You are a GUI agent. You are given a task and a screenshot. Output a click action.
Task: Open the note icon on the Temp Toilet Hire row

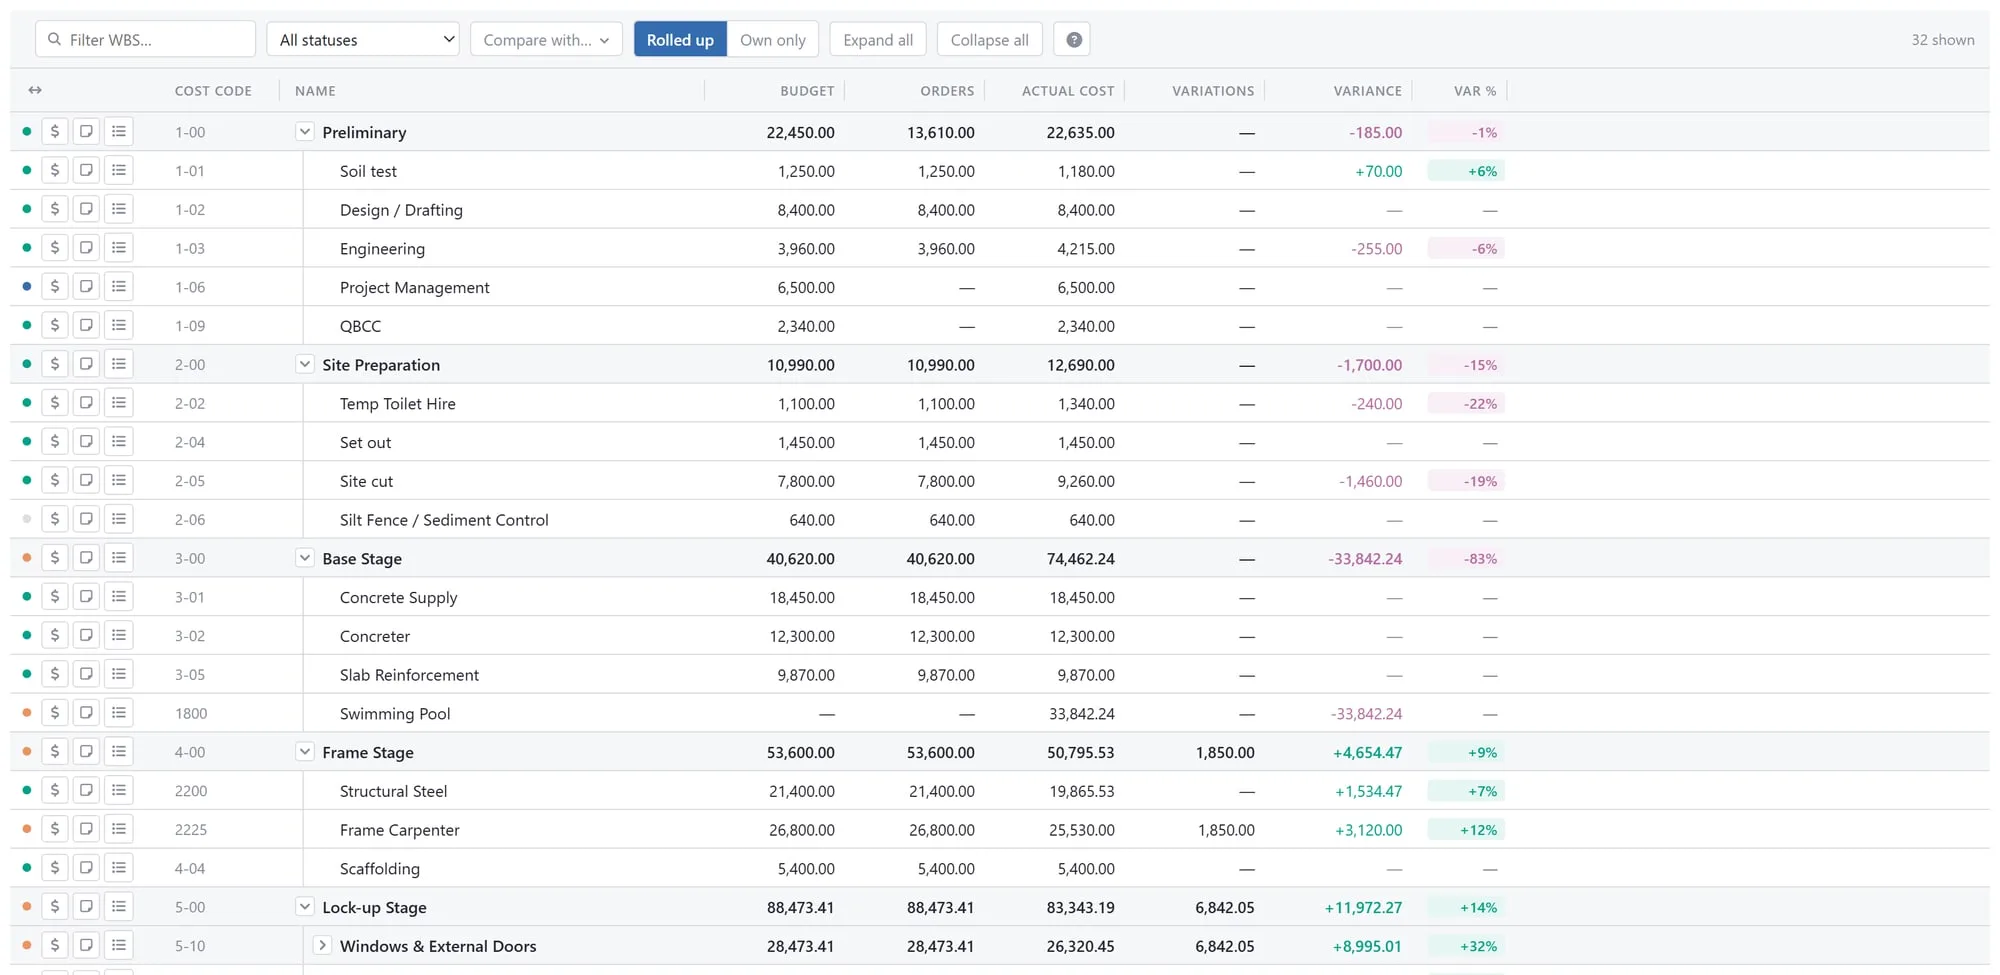pos(86,403)
